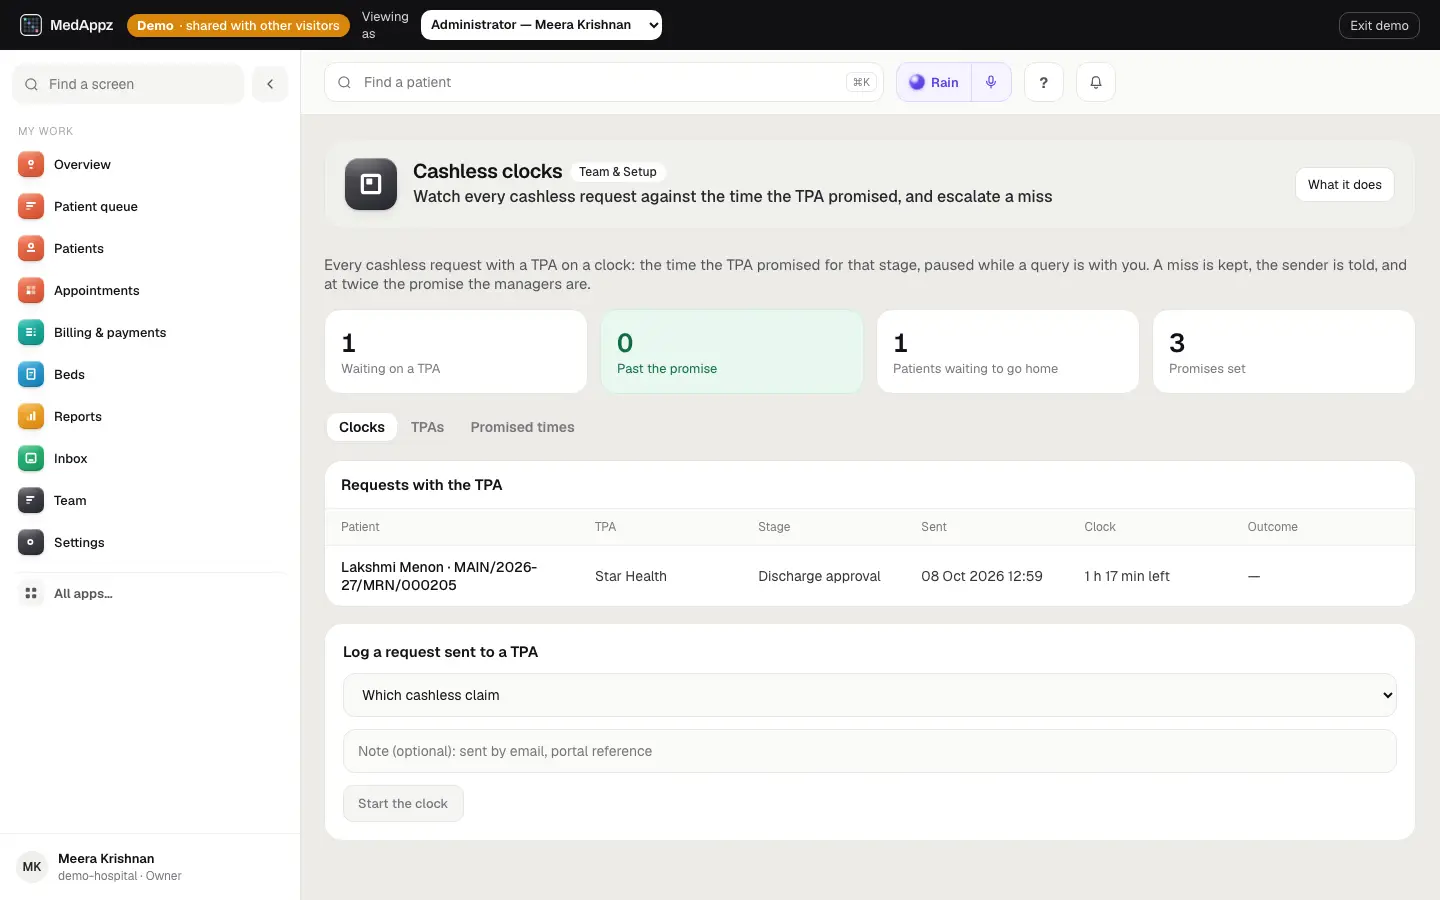Open the Beds sidebar icon

pos(31,374)
